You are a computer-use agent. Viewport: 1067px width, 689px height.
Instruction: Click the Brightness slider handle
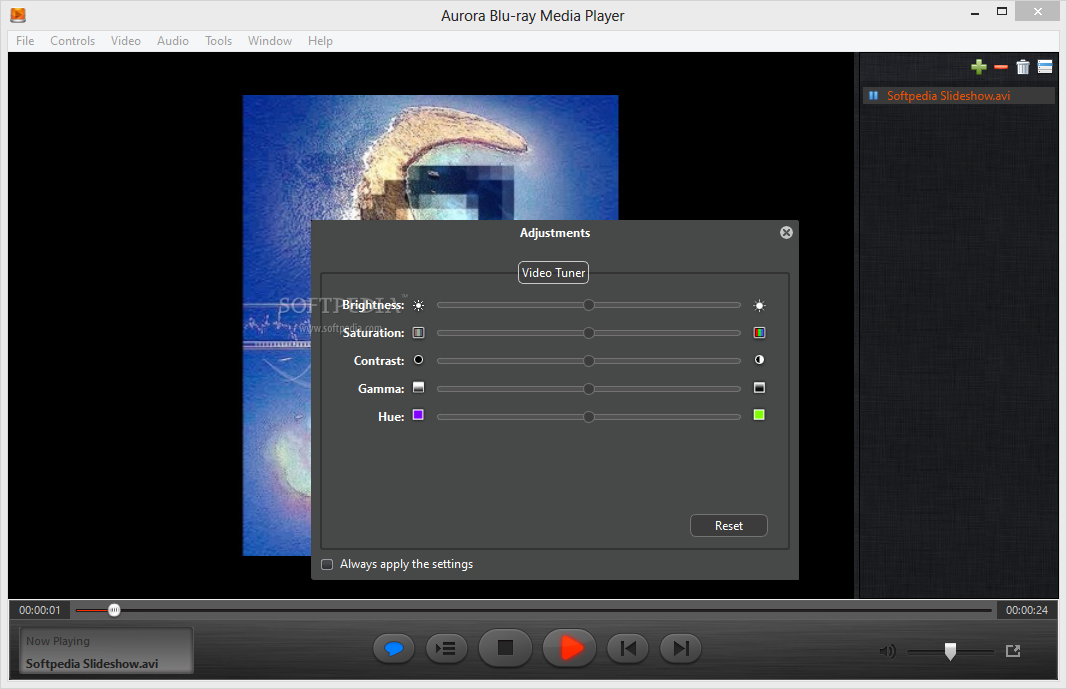[589, 305]
